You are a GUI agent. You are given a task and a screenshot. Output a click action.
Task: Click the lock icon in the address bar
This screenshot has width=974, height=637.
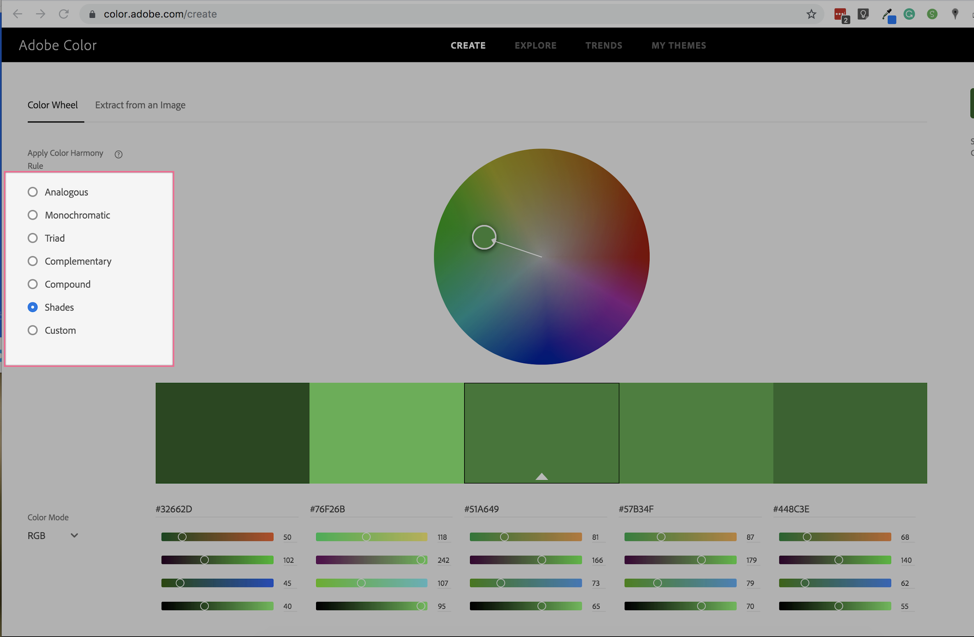[92, 14]
